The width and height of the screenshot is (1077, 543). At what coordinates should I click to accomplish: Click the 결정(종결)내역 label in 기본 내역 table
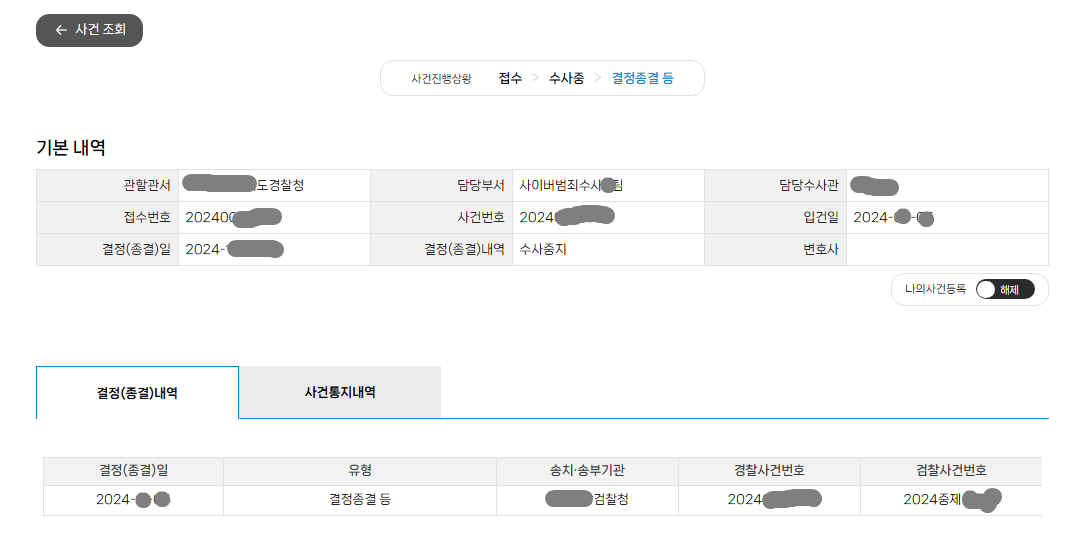(464, 249)
